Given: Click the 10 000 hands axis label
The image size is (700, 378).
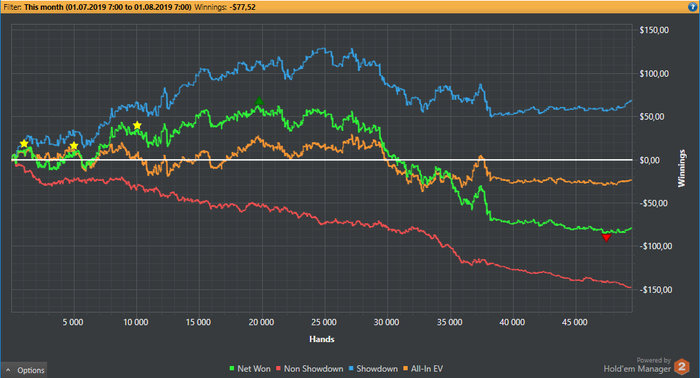Looking at the screenshot, I should tap(136, 322).
